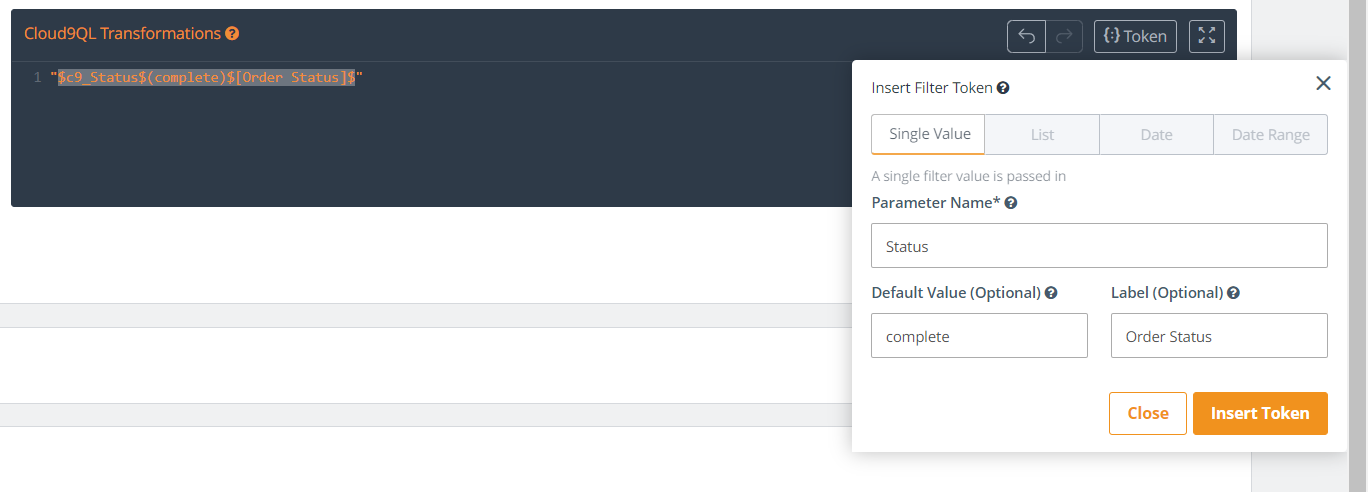Viewport: 1368px width, 492px height.
Task: Click the redo arrow icon
Action: [x=1065, y=36]
